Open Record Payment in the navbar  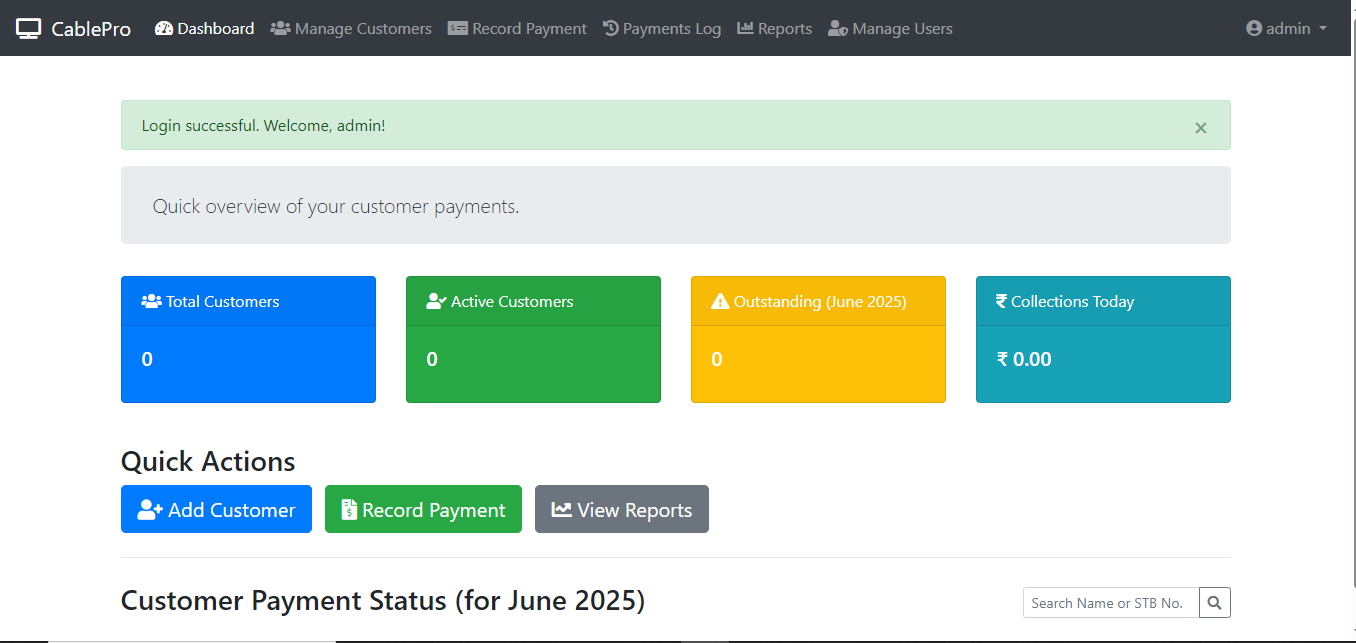[517, 29]
